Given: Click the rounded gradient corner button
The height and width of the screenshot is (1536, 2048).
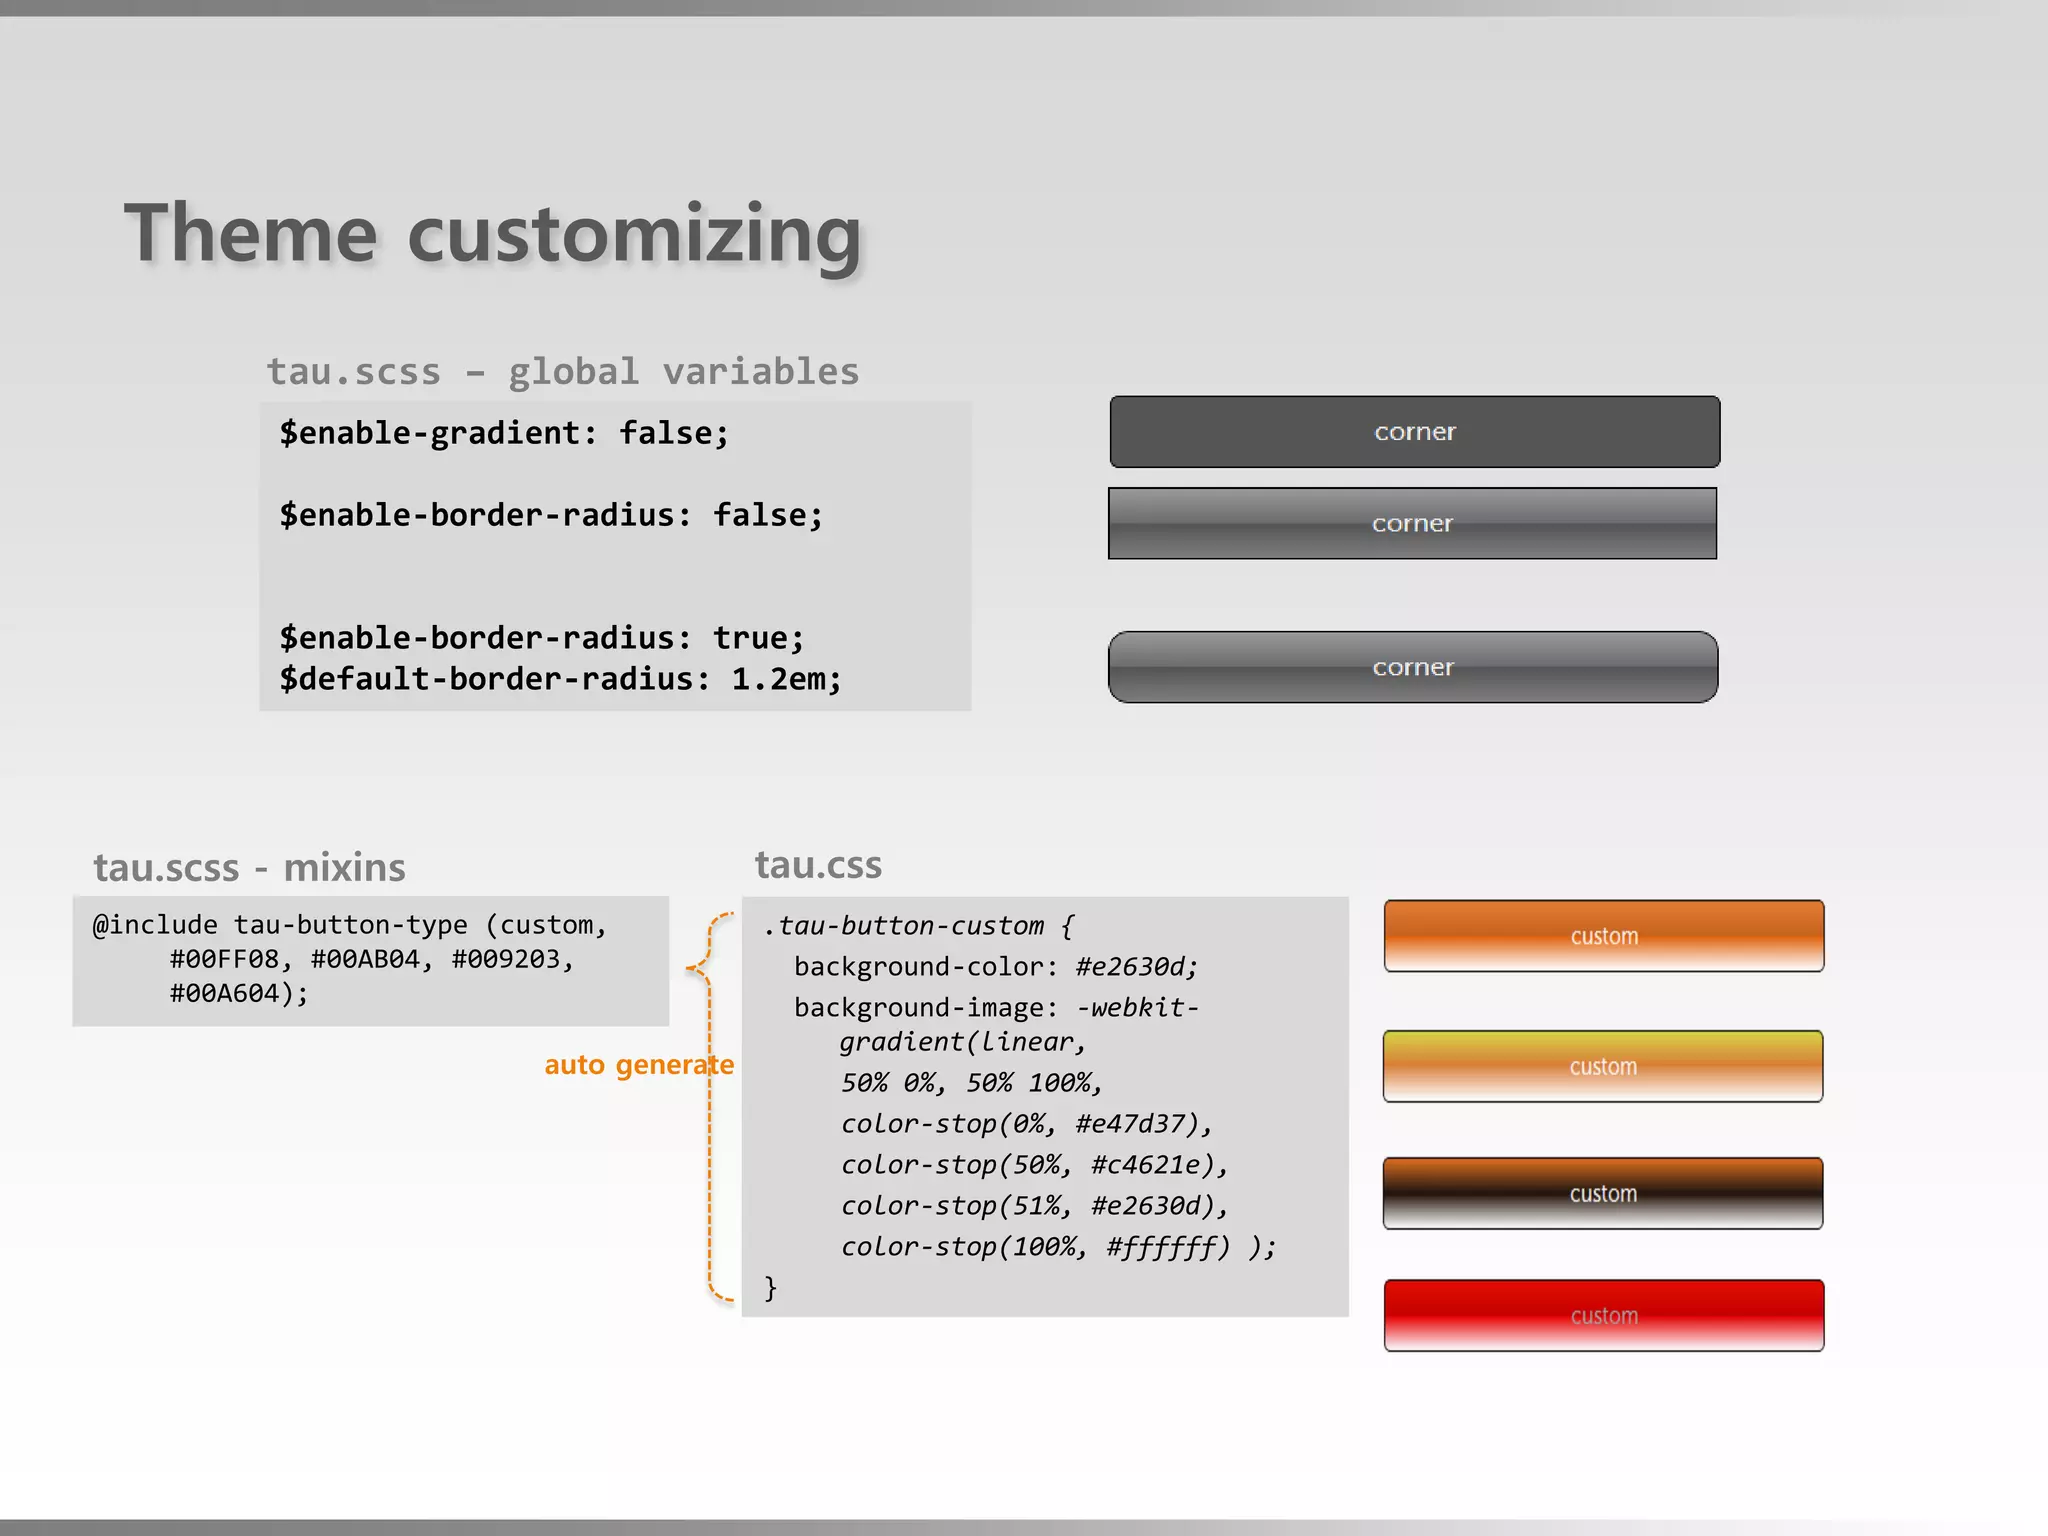Looking at the screenshot, I should click(1412, 667).
